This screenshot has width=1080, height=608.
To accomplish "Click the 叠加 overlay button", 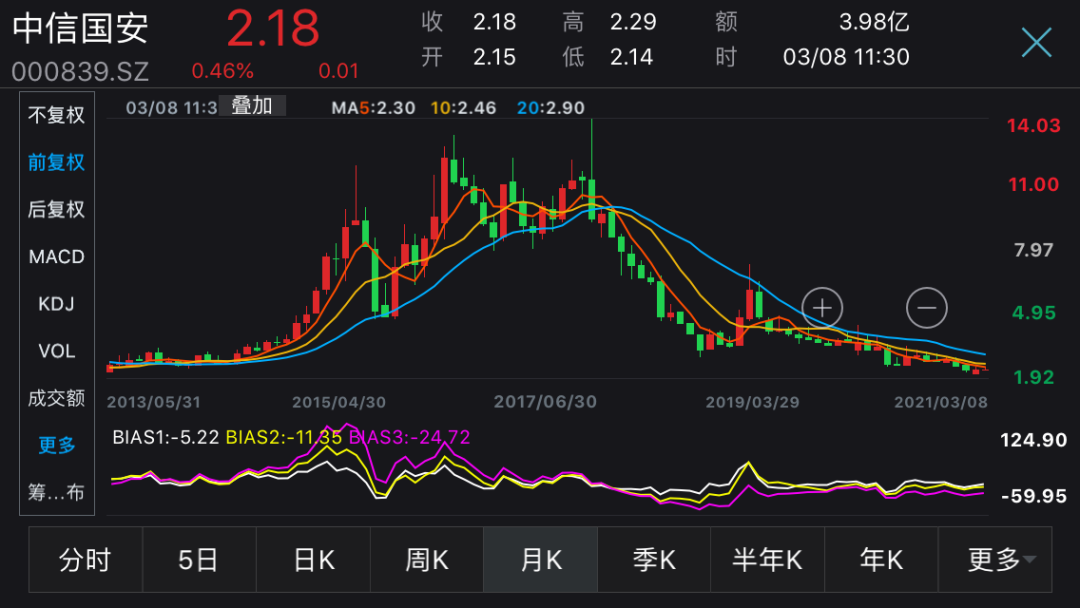I will [252, 106].
